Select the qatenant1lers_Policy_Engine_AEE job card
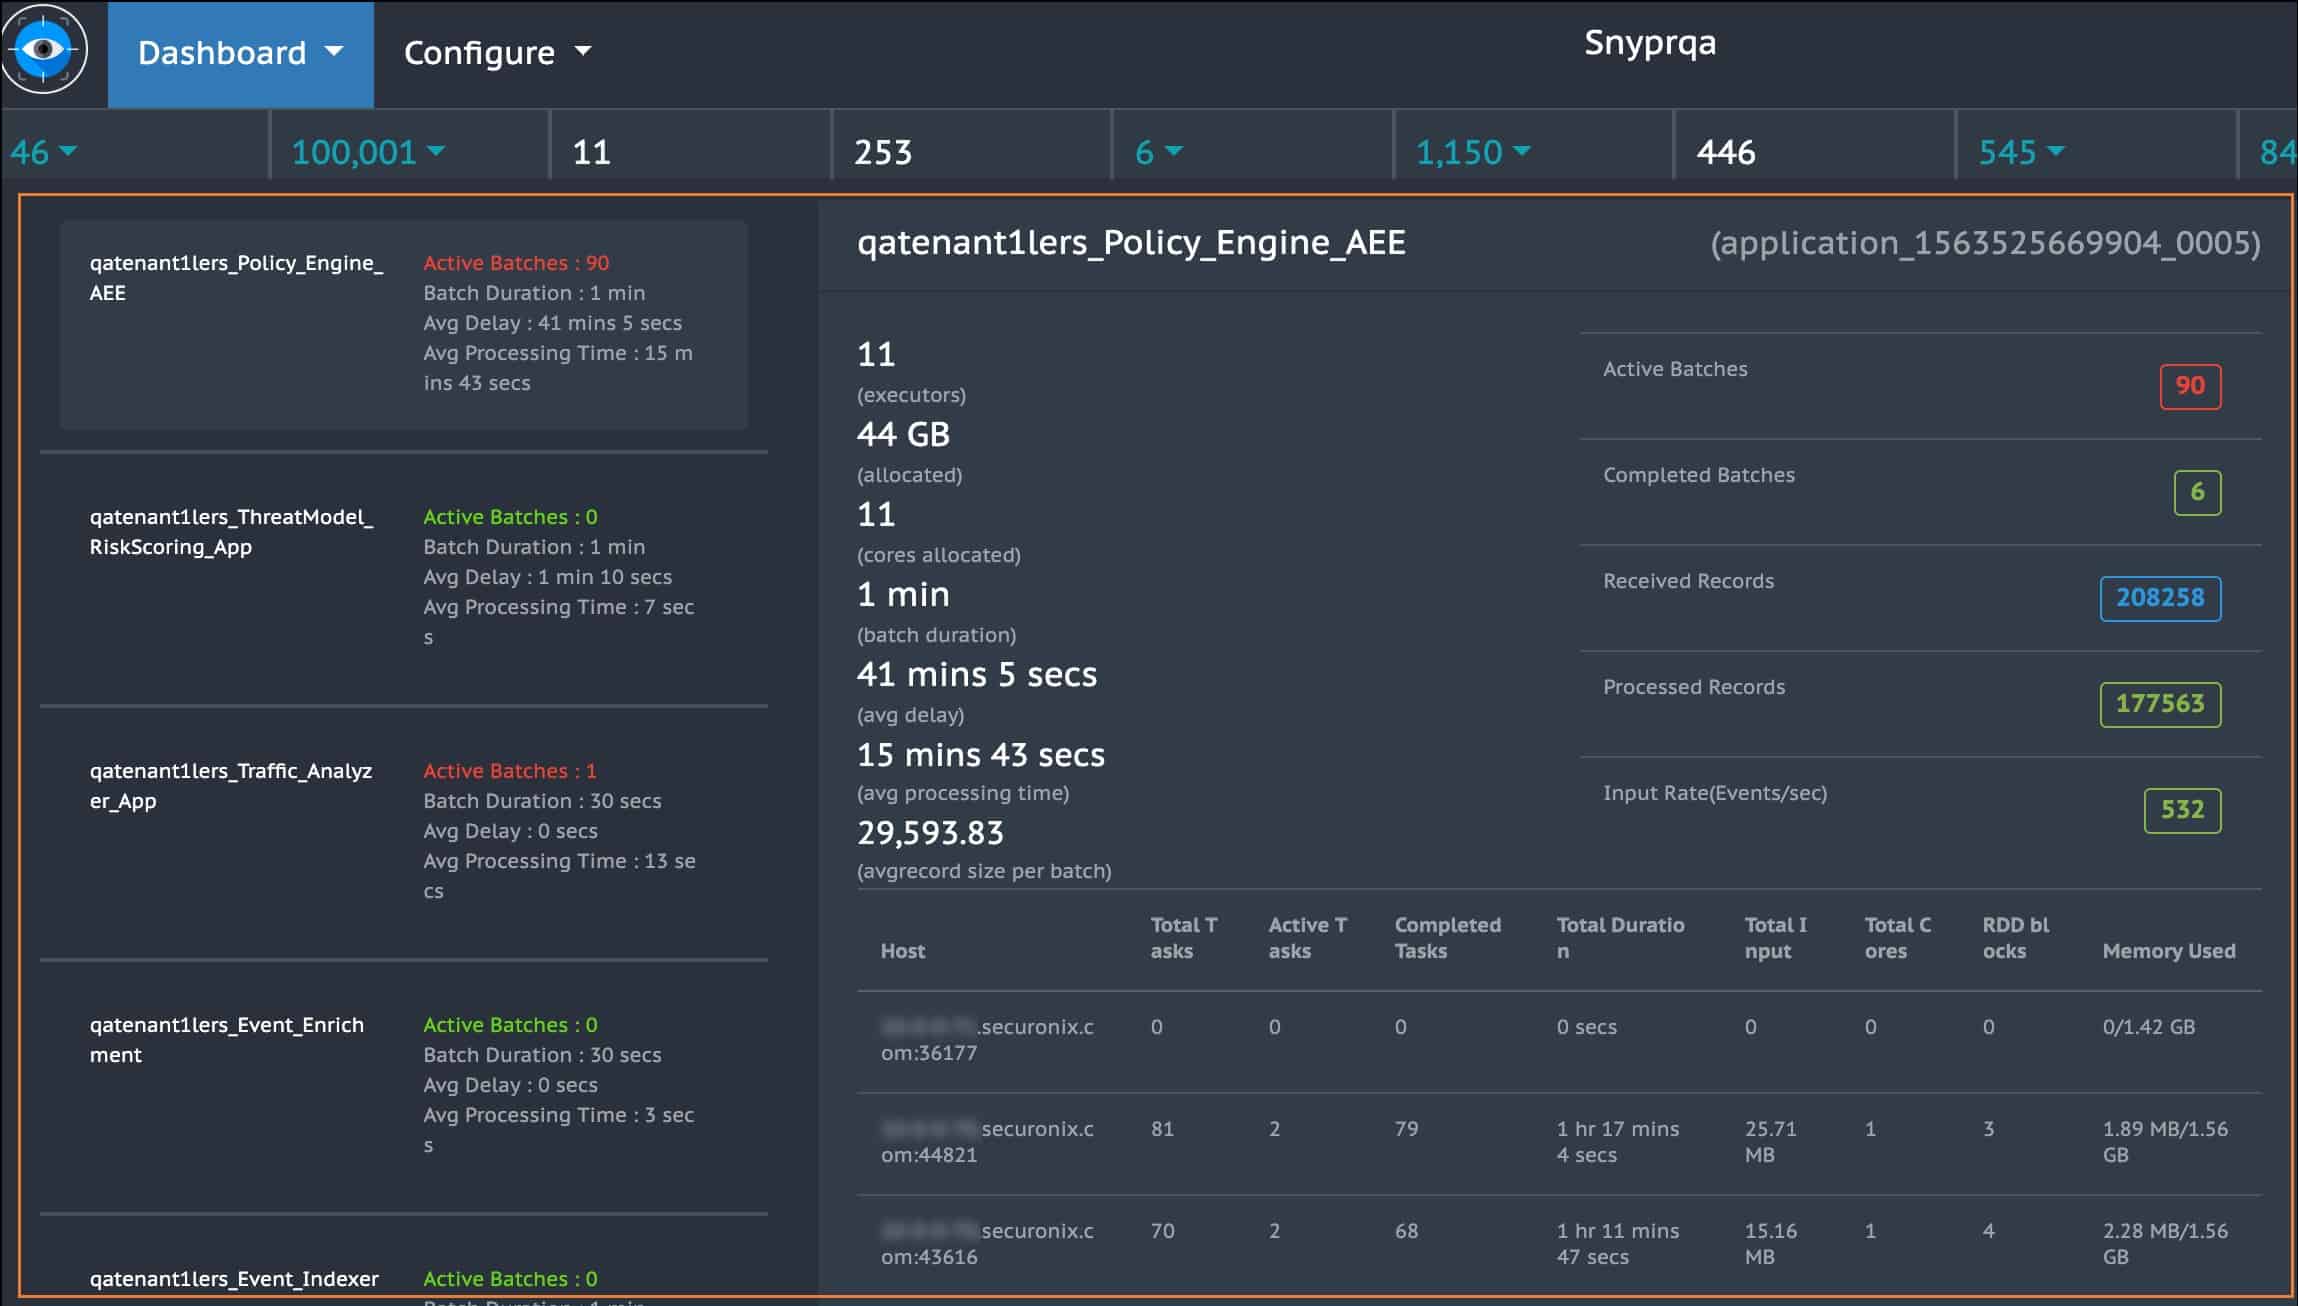The image size is (2298, 1306). tap(403, 324)
